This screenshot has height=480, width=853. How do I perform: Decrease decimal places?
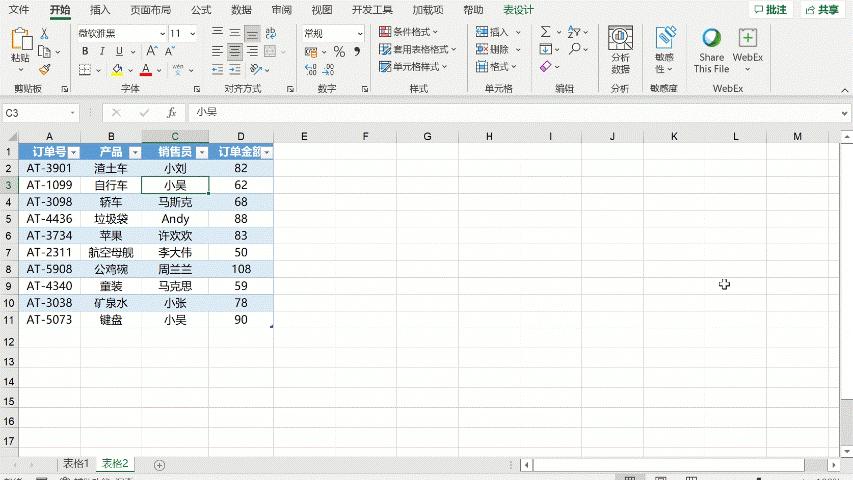point(328,70)
